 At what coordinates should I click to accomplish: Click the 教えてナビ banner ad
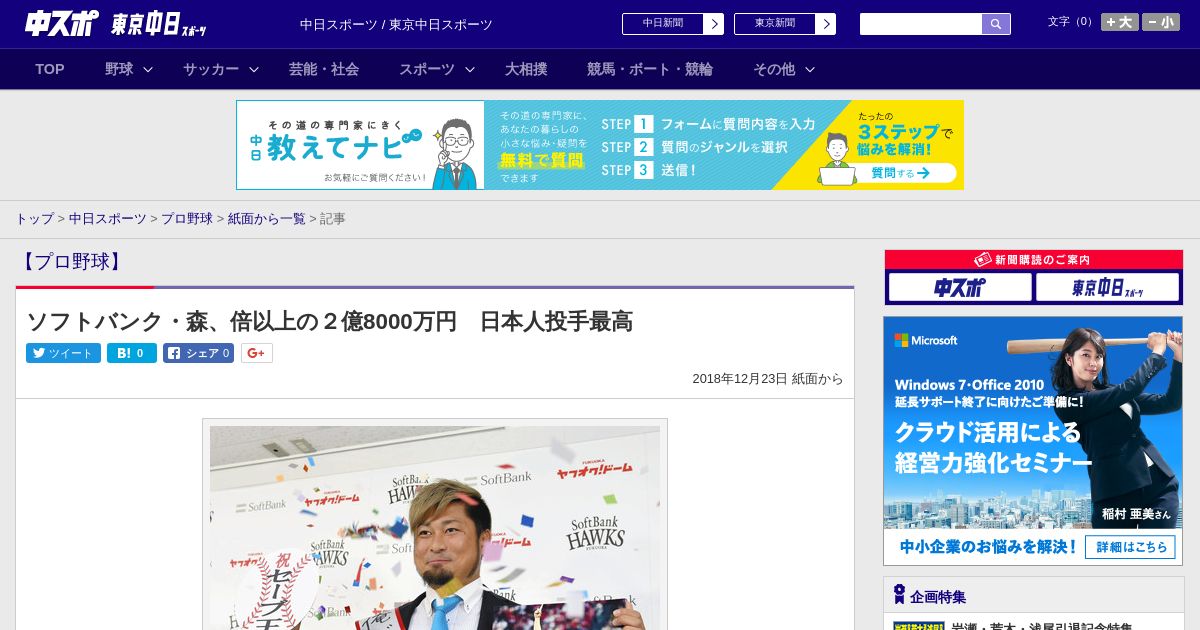(600, 145)
